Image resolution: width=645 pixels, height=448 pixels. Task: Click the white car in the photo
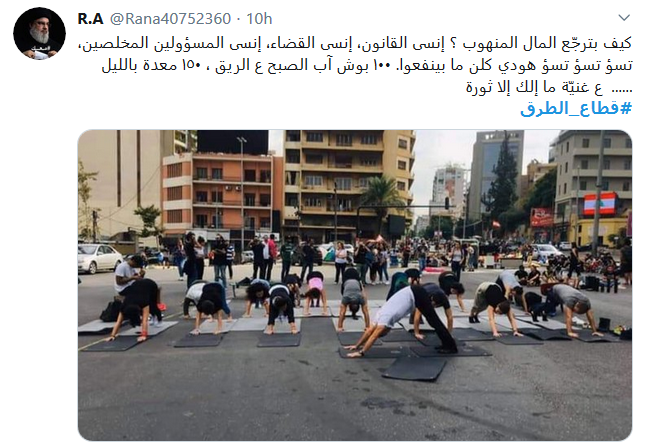tap(99, 258)
